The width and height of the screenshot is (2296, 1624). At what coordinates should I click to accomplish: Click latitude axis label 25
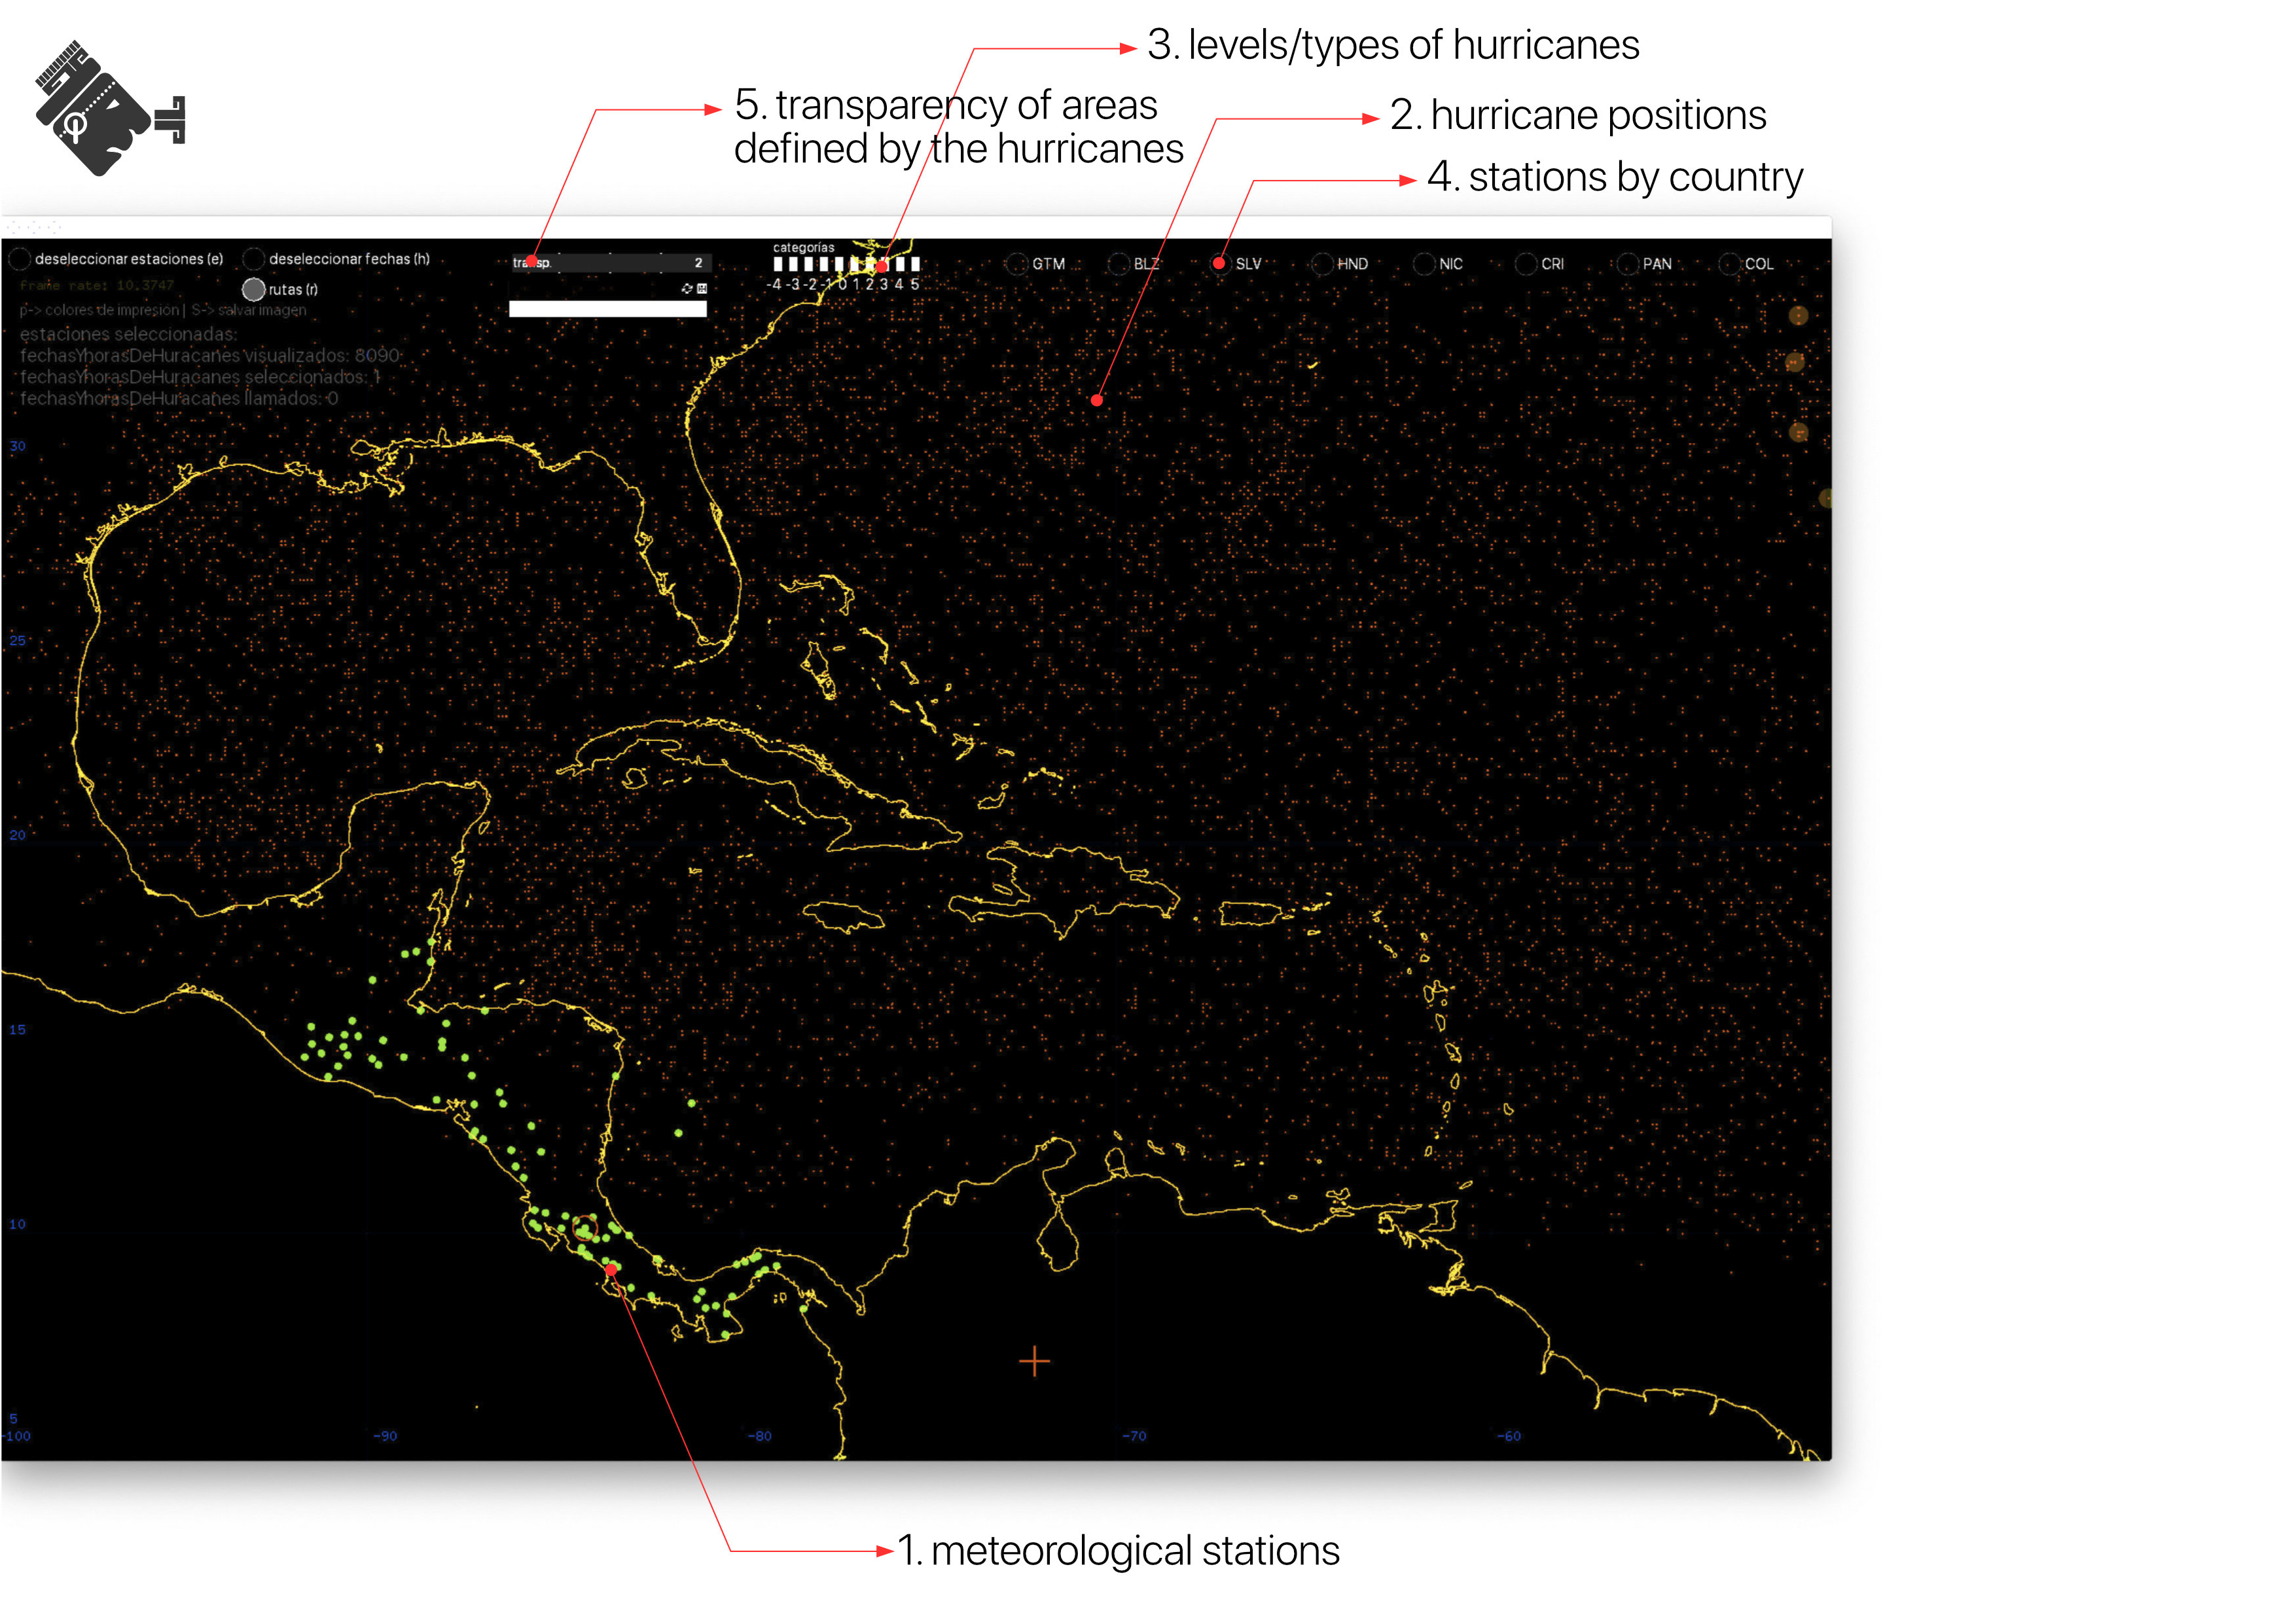point(18,640)
